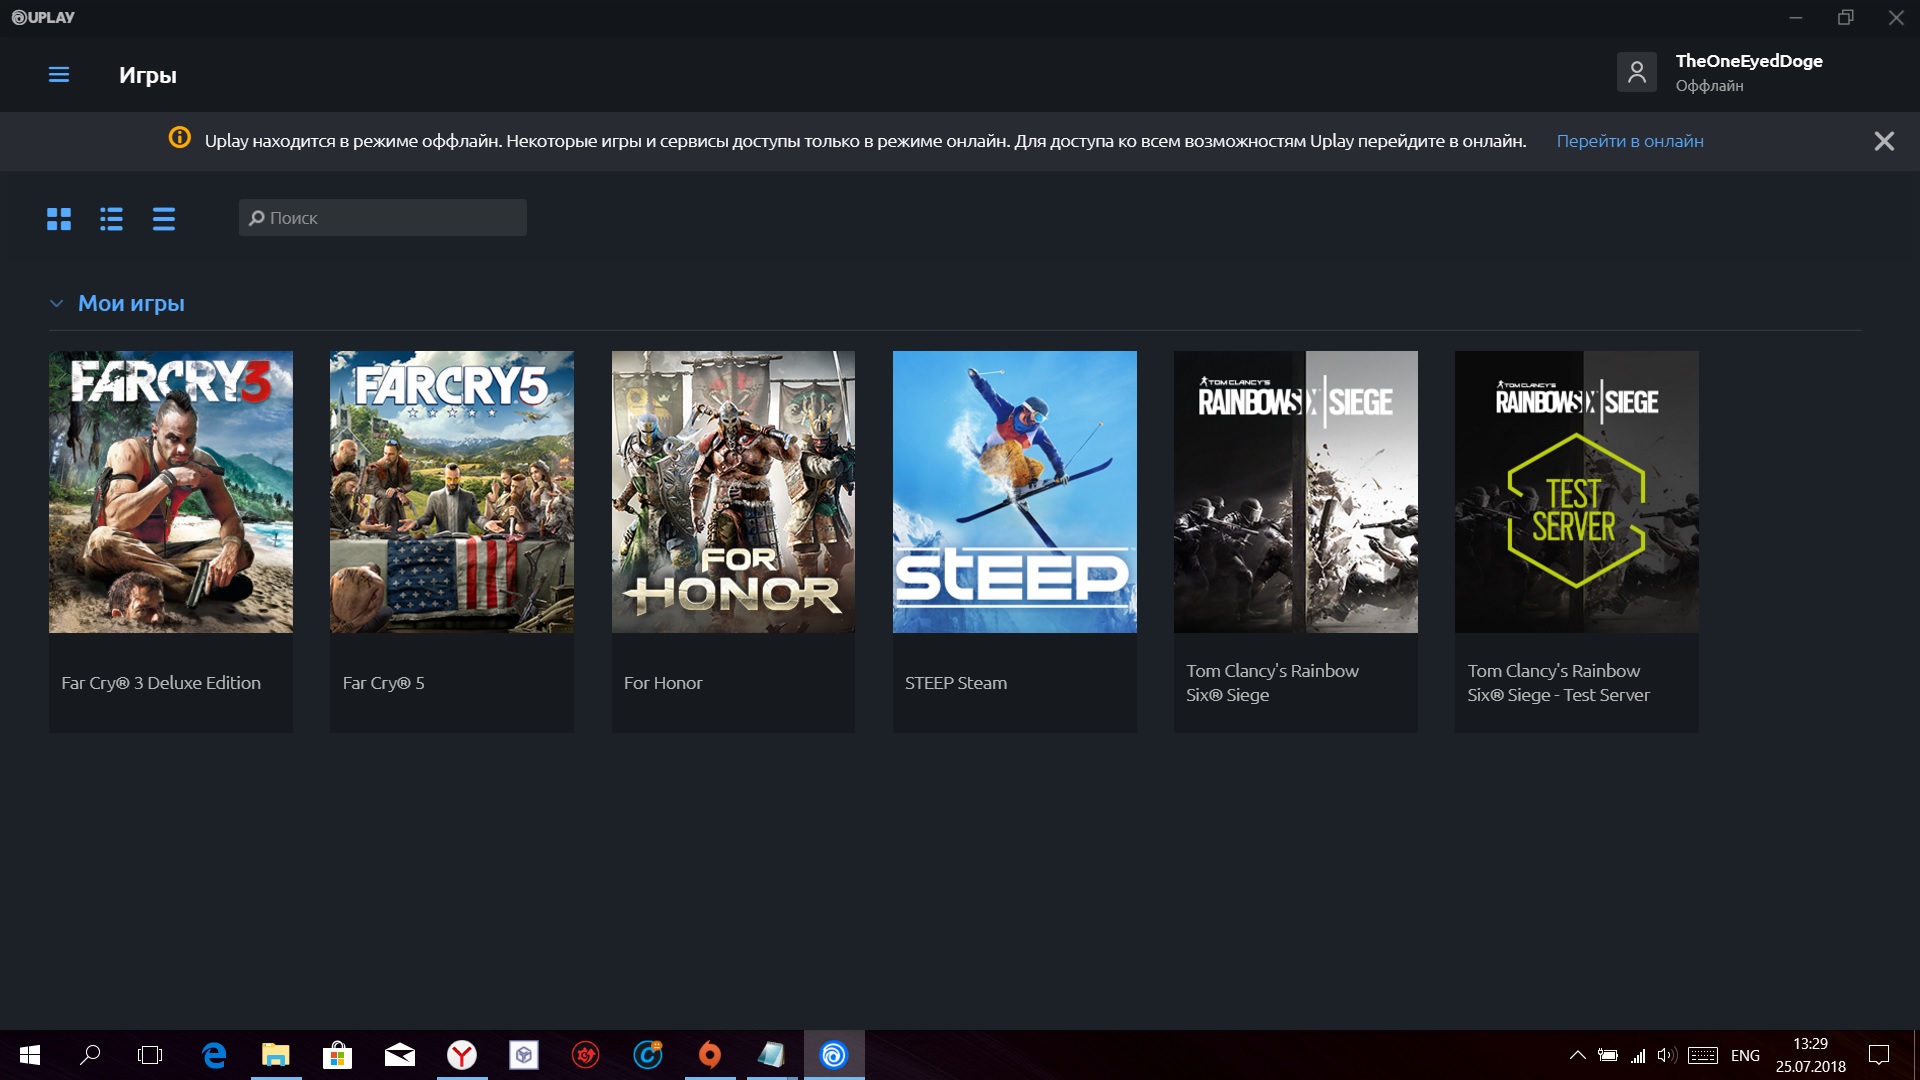Click the battery tray icon
Image resolution: width=1920 pixels, height=1080 pixels.
click(x=1608, y=1055)
